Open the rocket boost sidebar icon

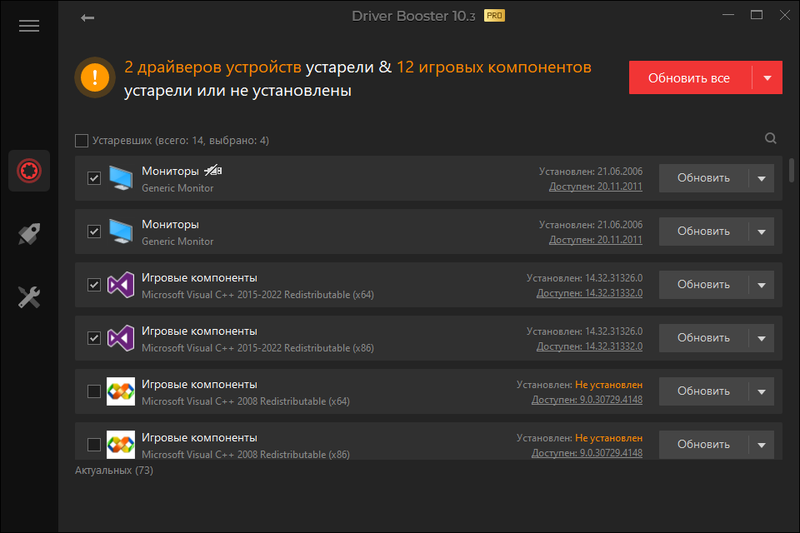tap(29, 234)
